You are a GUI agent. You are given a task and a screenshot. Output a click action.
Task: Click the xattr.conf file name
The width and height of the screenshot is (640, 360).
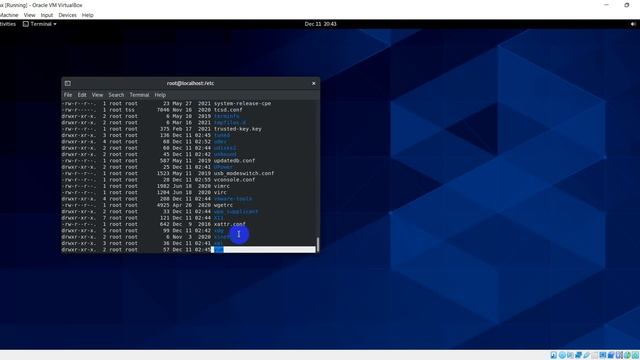230,224
